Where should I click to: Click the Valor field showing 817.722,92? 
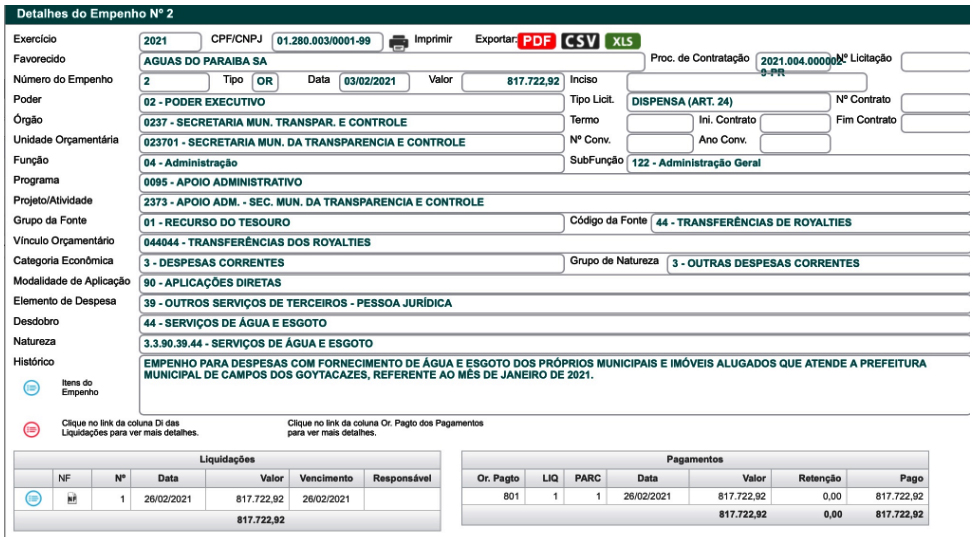pos(512,81)
